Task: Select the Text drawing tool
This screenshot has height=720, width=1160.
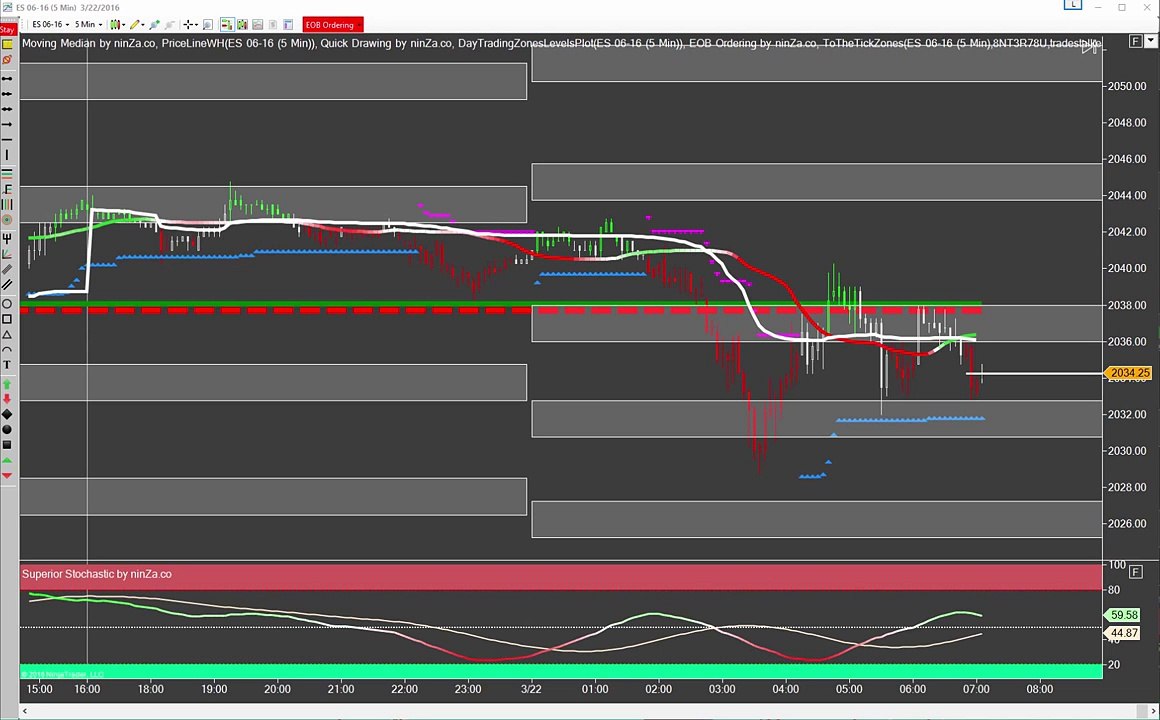Action: tap(7, 365)
